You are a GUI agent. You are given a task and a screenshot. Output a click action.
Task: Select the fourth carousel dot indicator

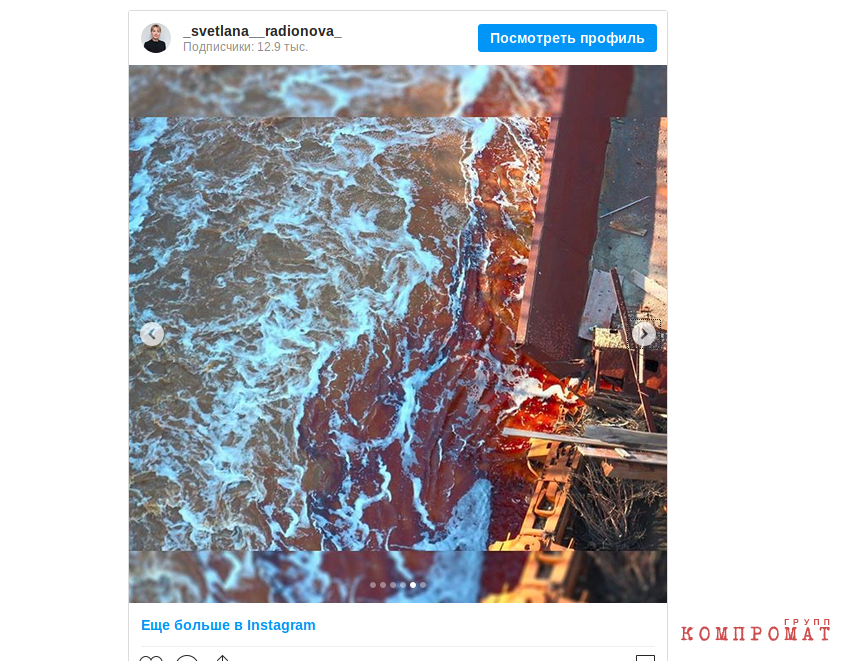[403, 585]
